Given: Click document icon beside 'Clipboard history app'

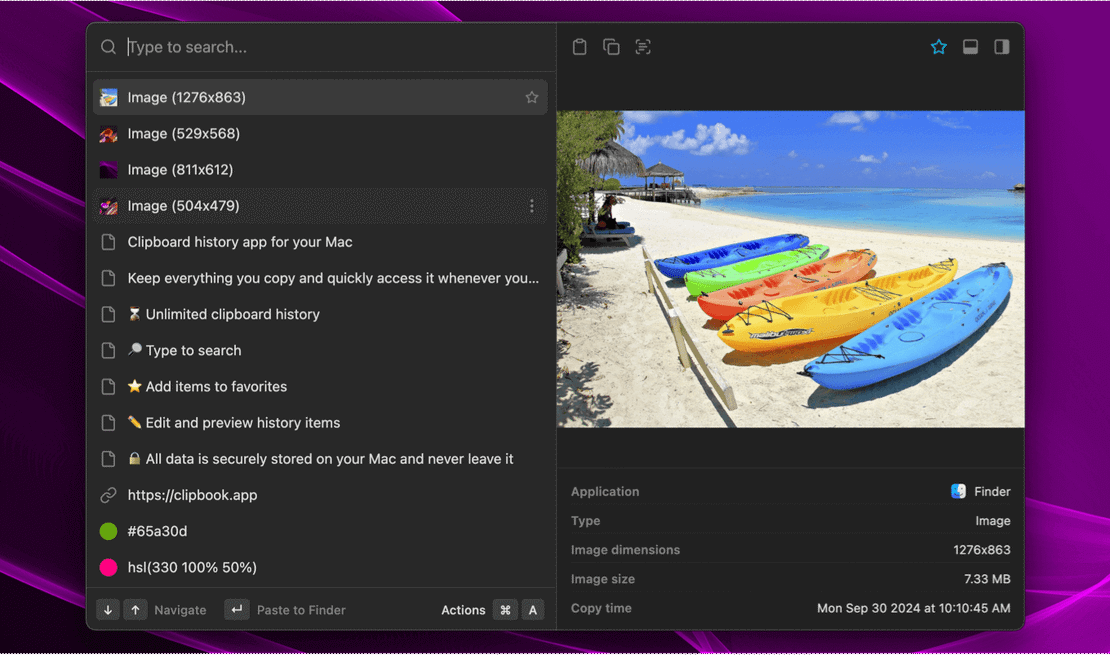Looking at the screenshot, I should (108, 242).
